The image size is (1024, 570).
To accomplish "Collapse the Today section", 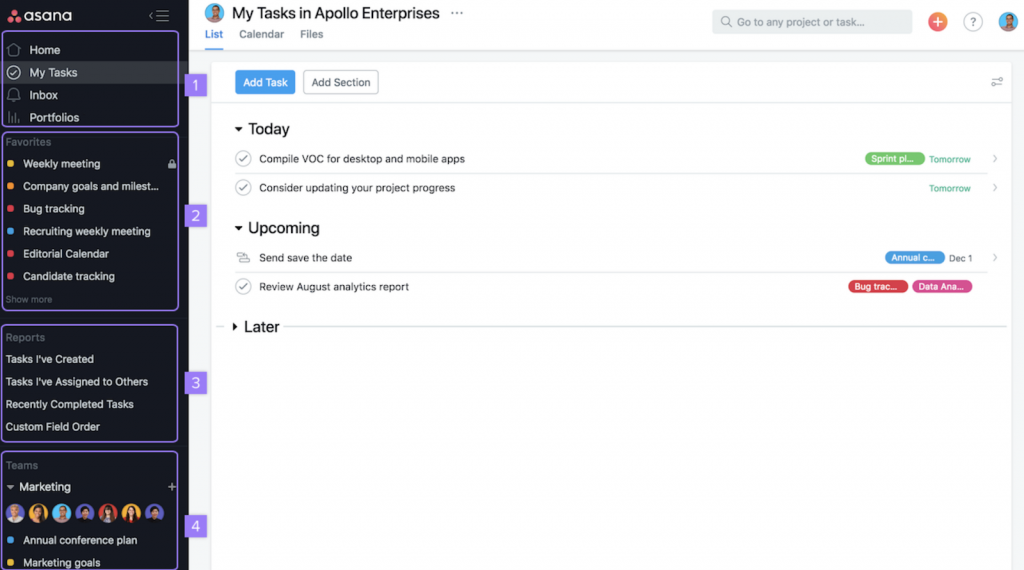I will pos(239,129).
